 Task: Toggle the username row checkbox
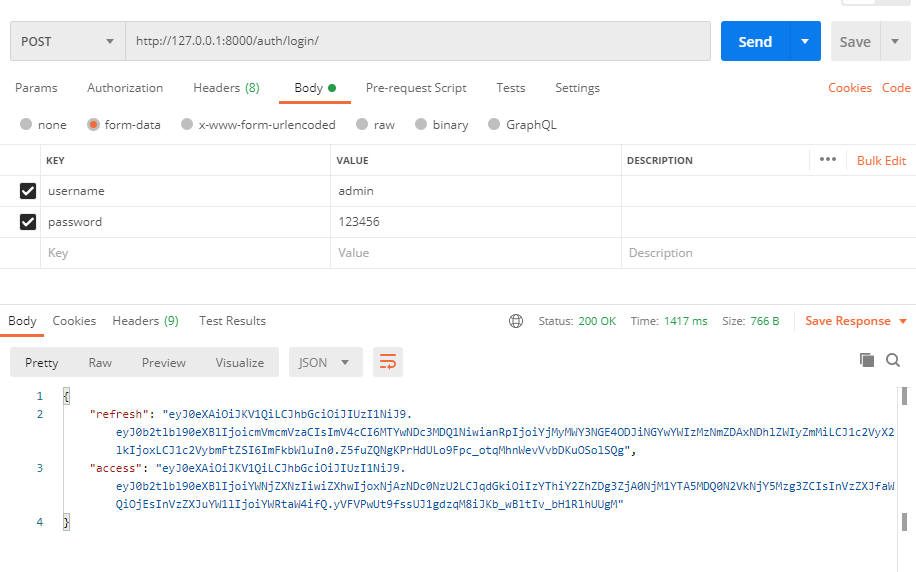click(x=28, y=191)
